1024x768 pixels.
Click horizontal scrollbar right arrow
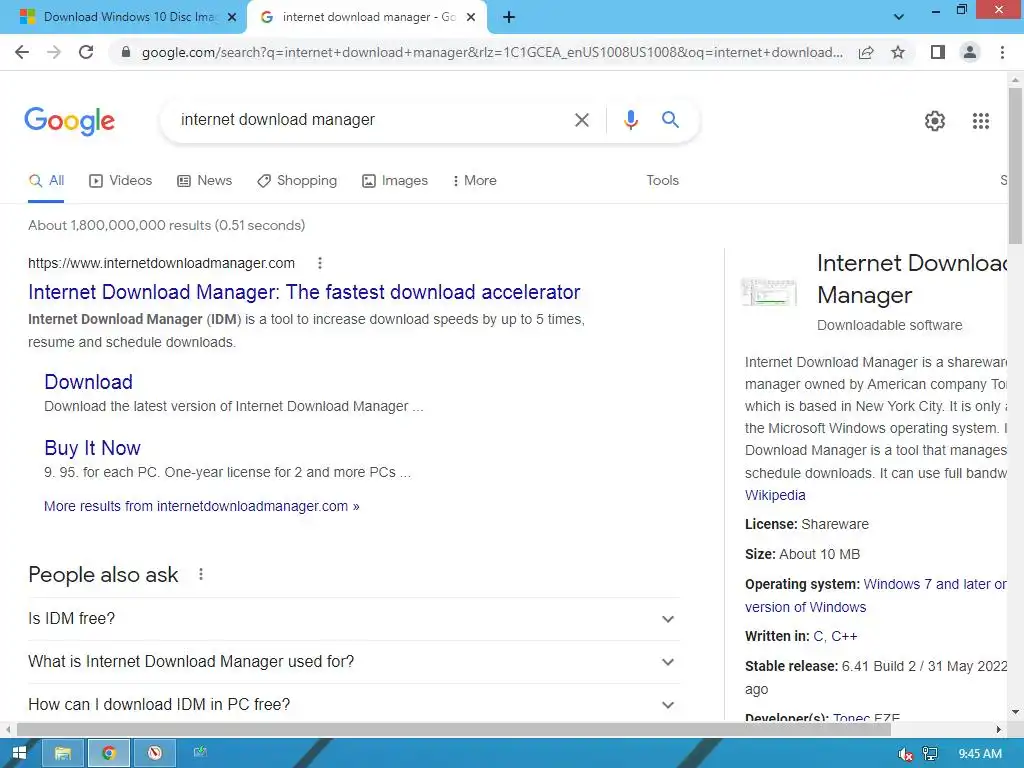coord(999,729)
